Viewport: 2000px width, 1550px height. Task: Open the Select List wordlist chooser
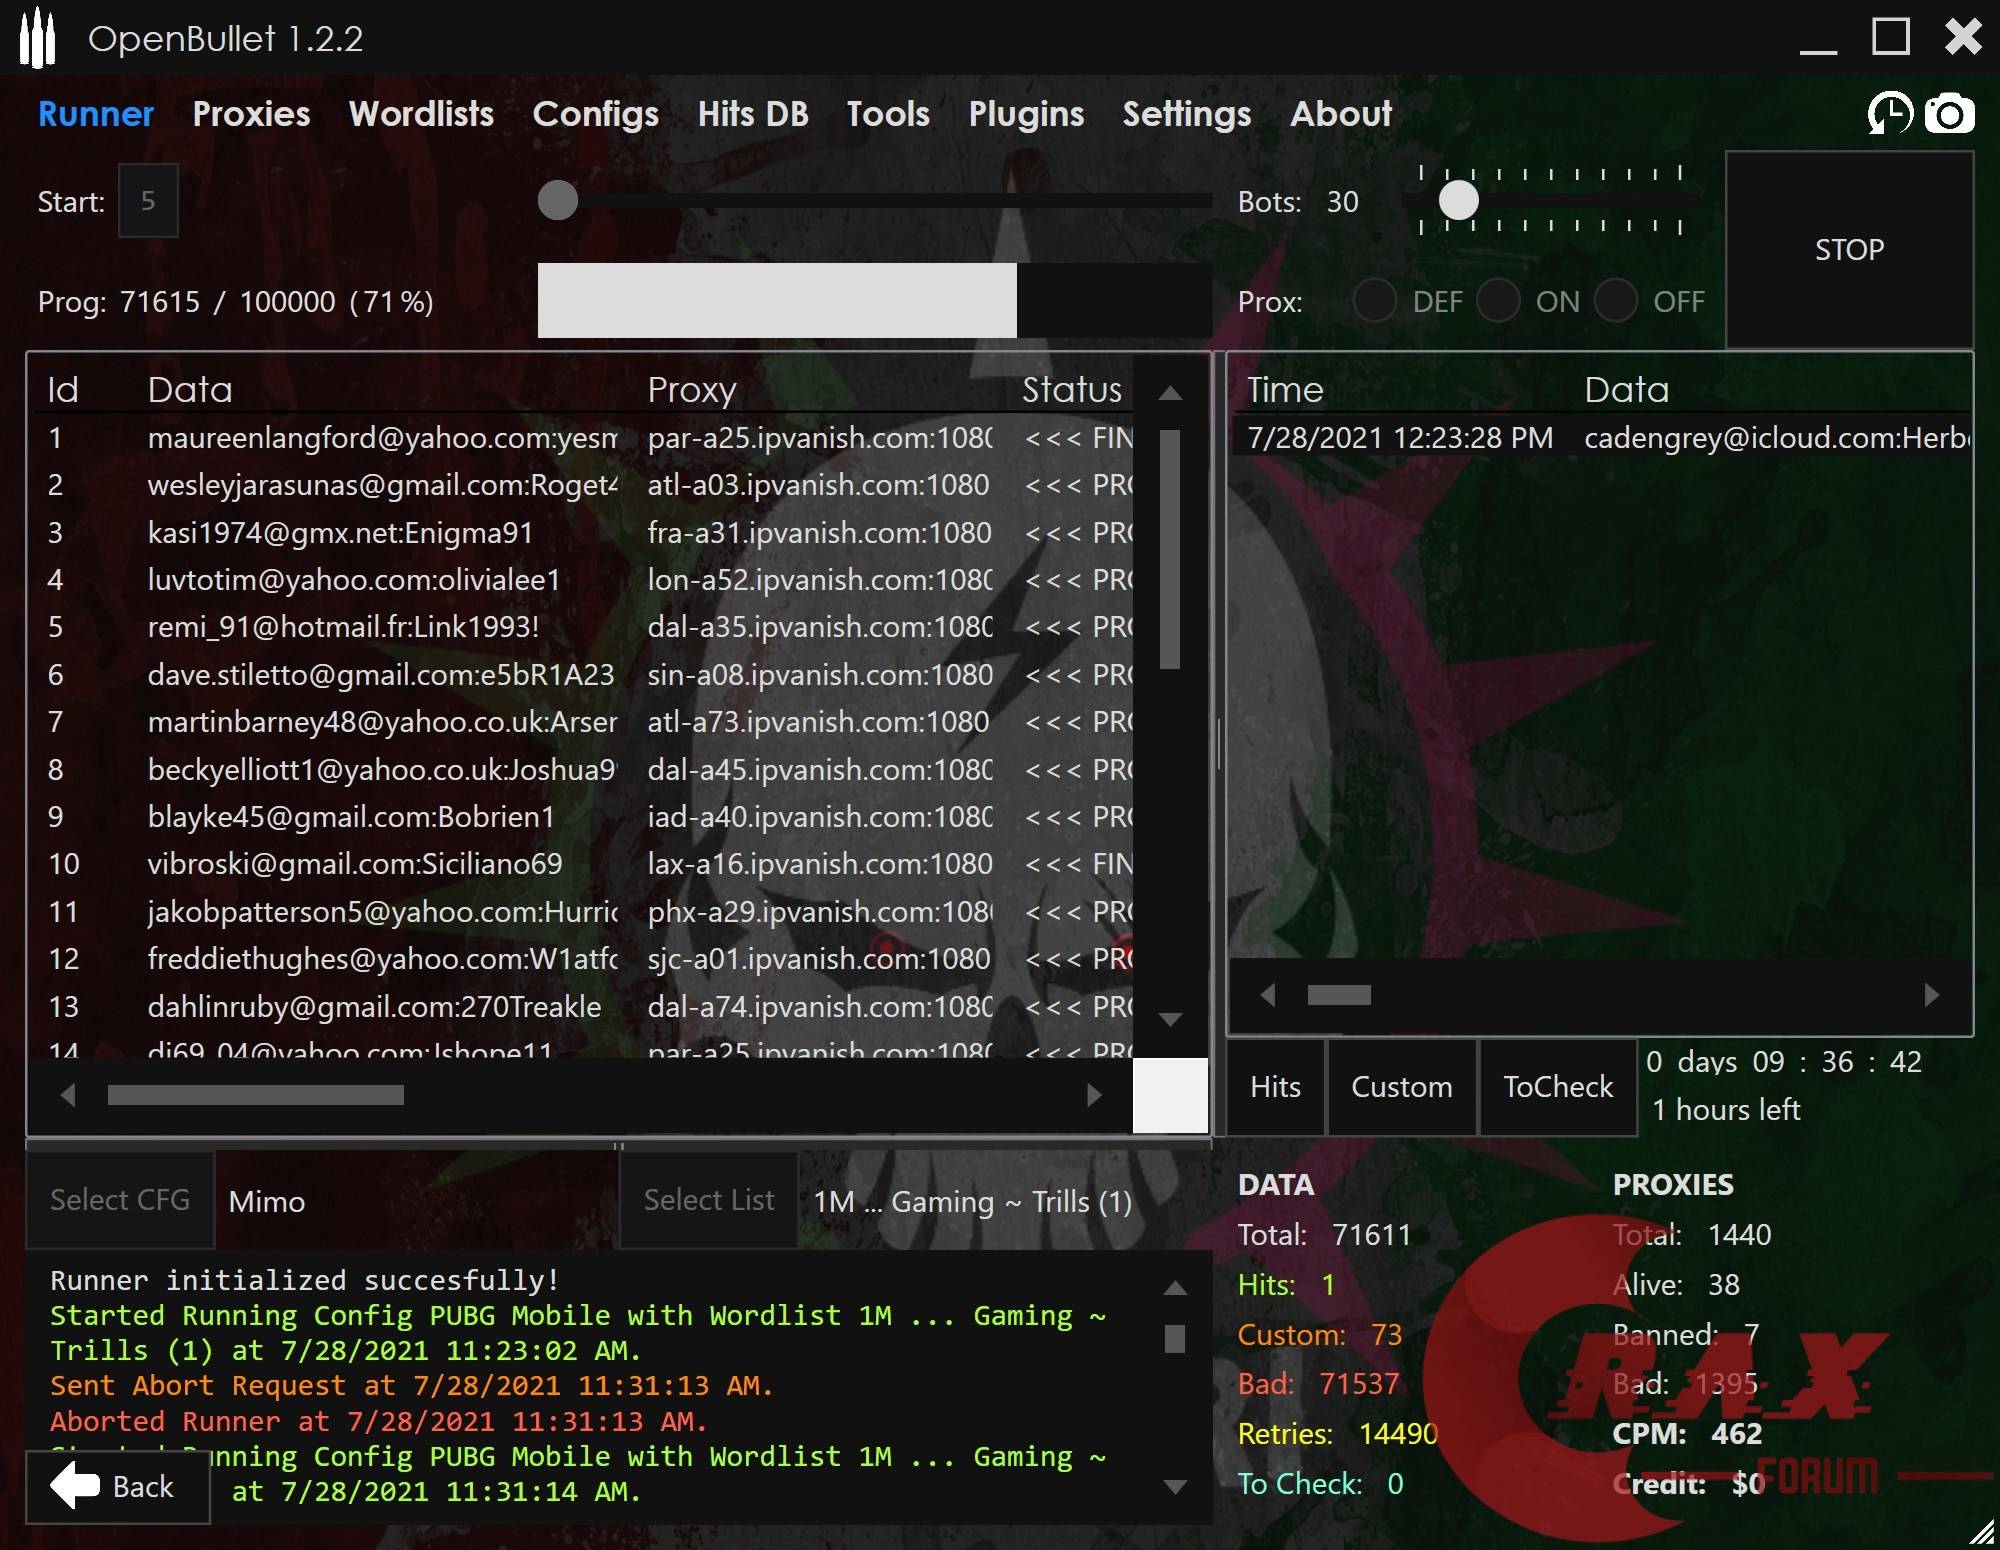point(708,1200)
